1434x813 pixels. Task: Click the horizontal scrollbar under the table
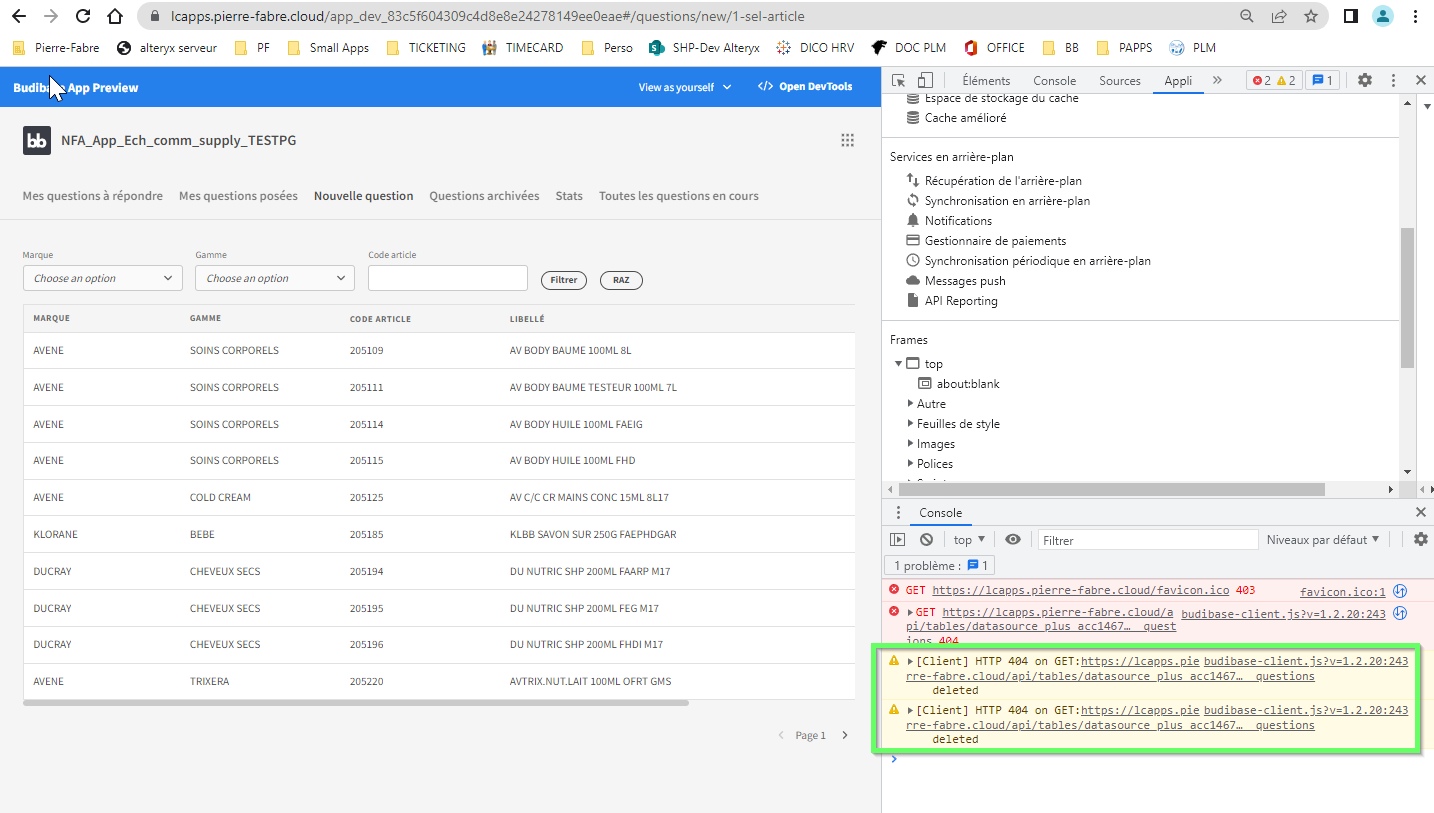click(356, 703)
